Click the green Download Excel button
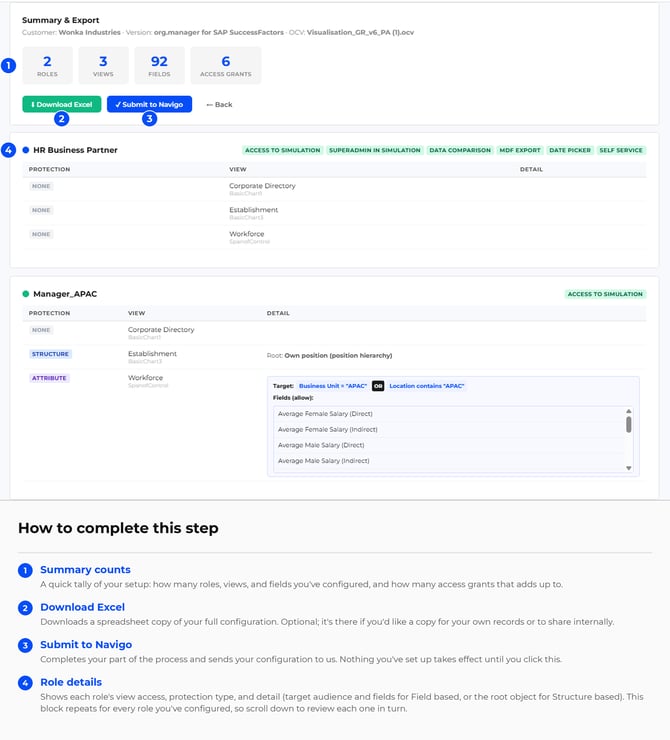 click(x=61, y=104)
